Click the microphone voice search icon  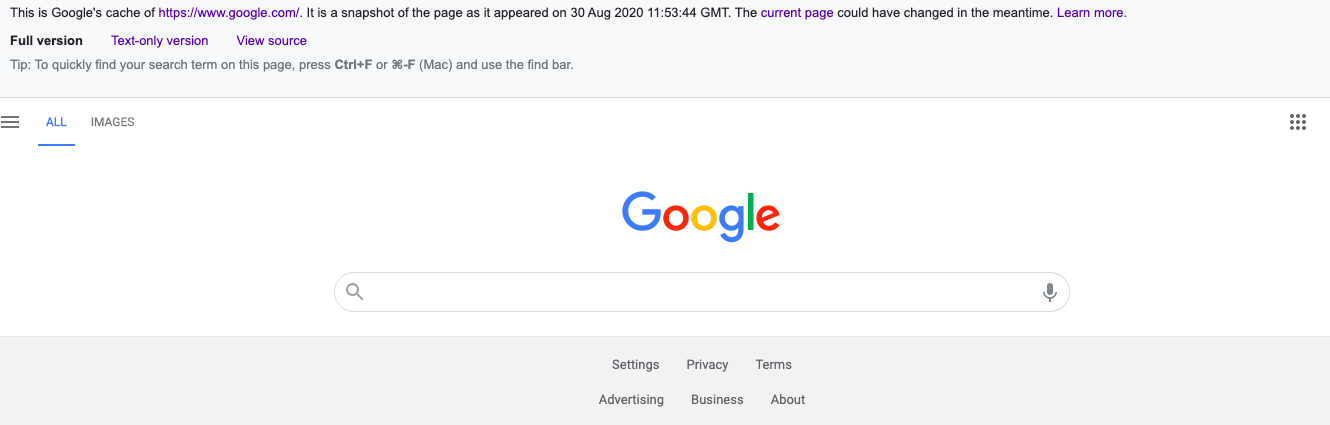point(1049,292)
